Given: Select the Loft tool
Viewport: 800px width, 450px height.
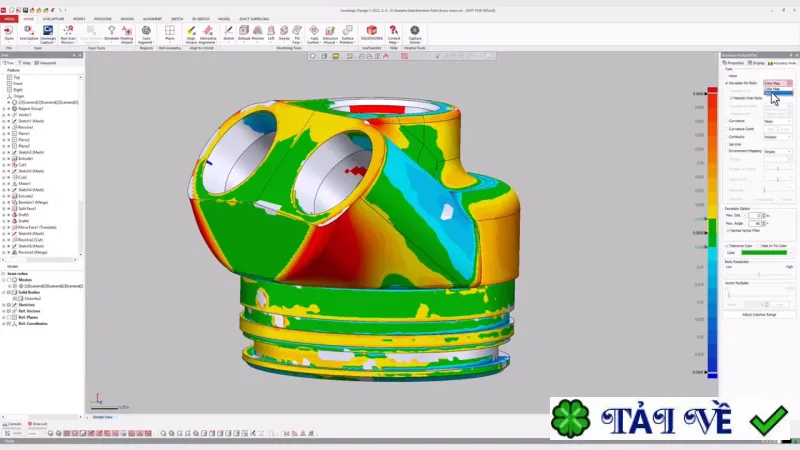Looking at the screenshot, I should 271,34.
